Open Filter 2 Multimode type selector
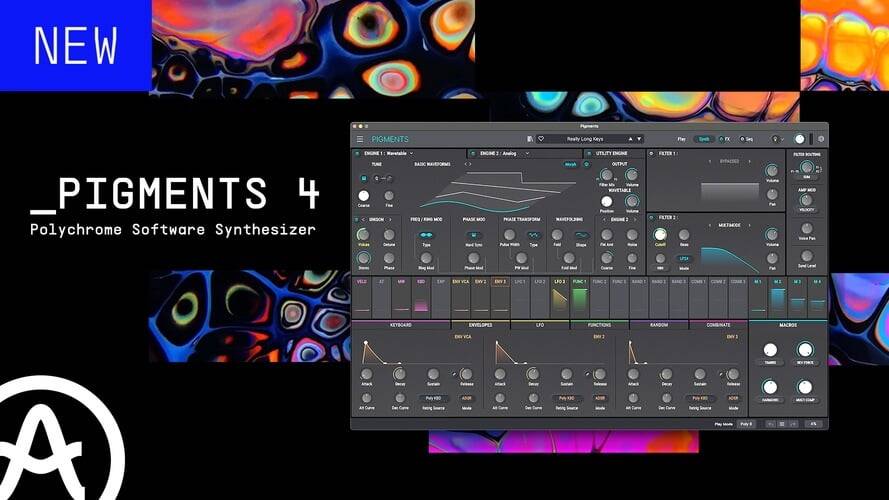 point(730,226)
